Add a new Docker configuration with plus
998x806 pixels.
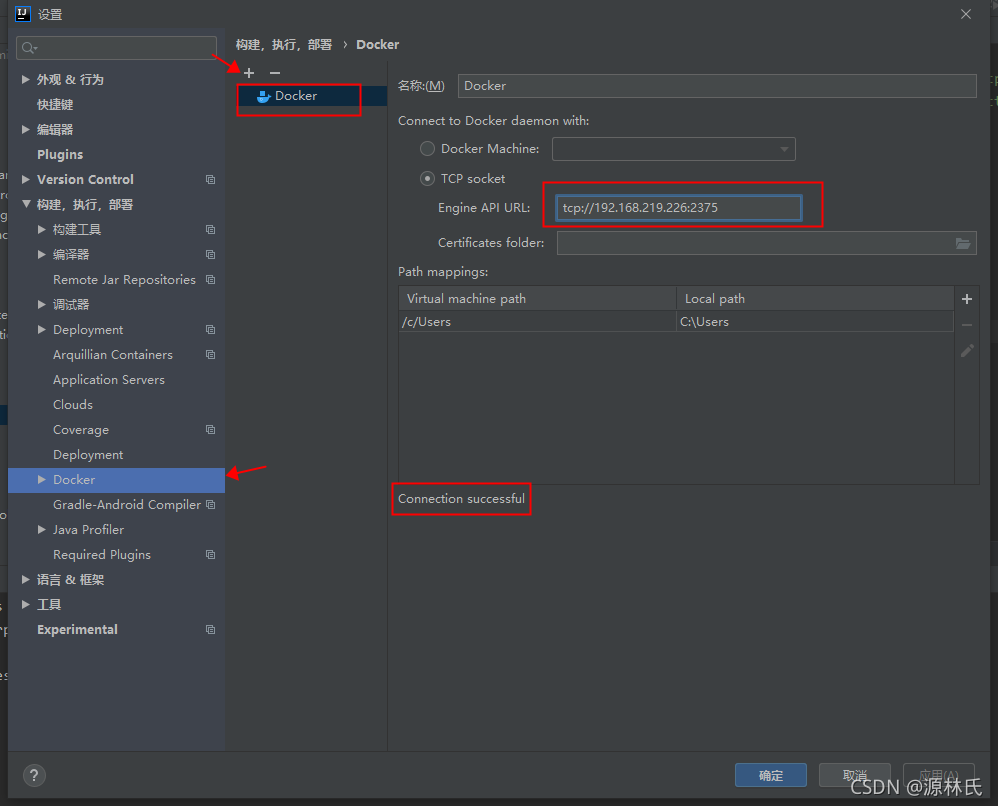(x=249, y=73)
